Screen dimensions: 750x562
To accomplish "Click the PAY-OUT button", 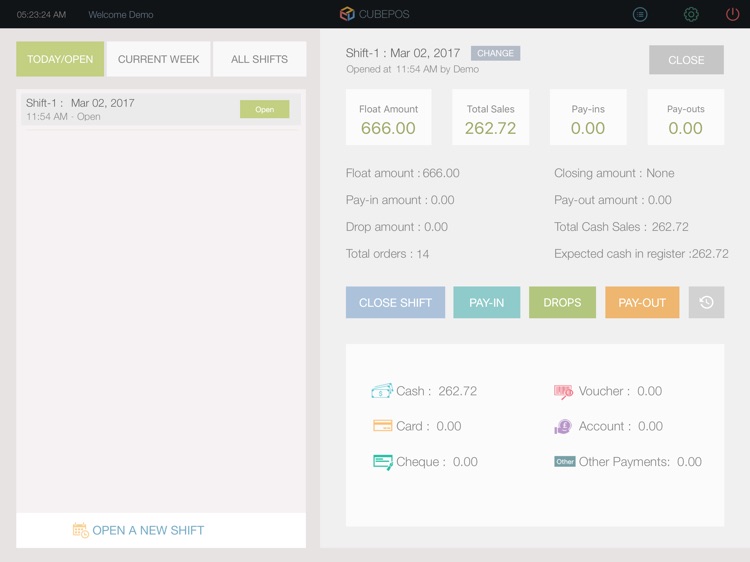I will [642, 302].
